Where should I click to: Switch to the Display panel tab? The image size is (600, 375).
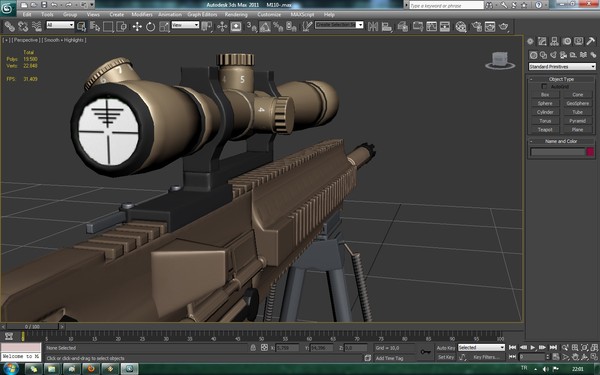[x=579, y=41]
